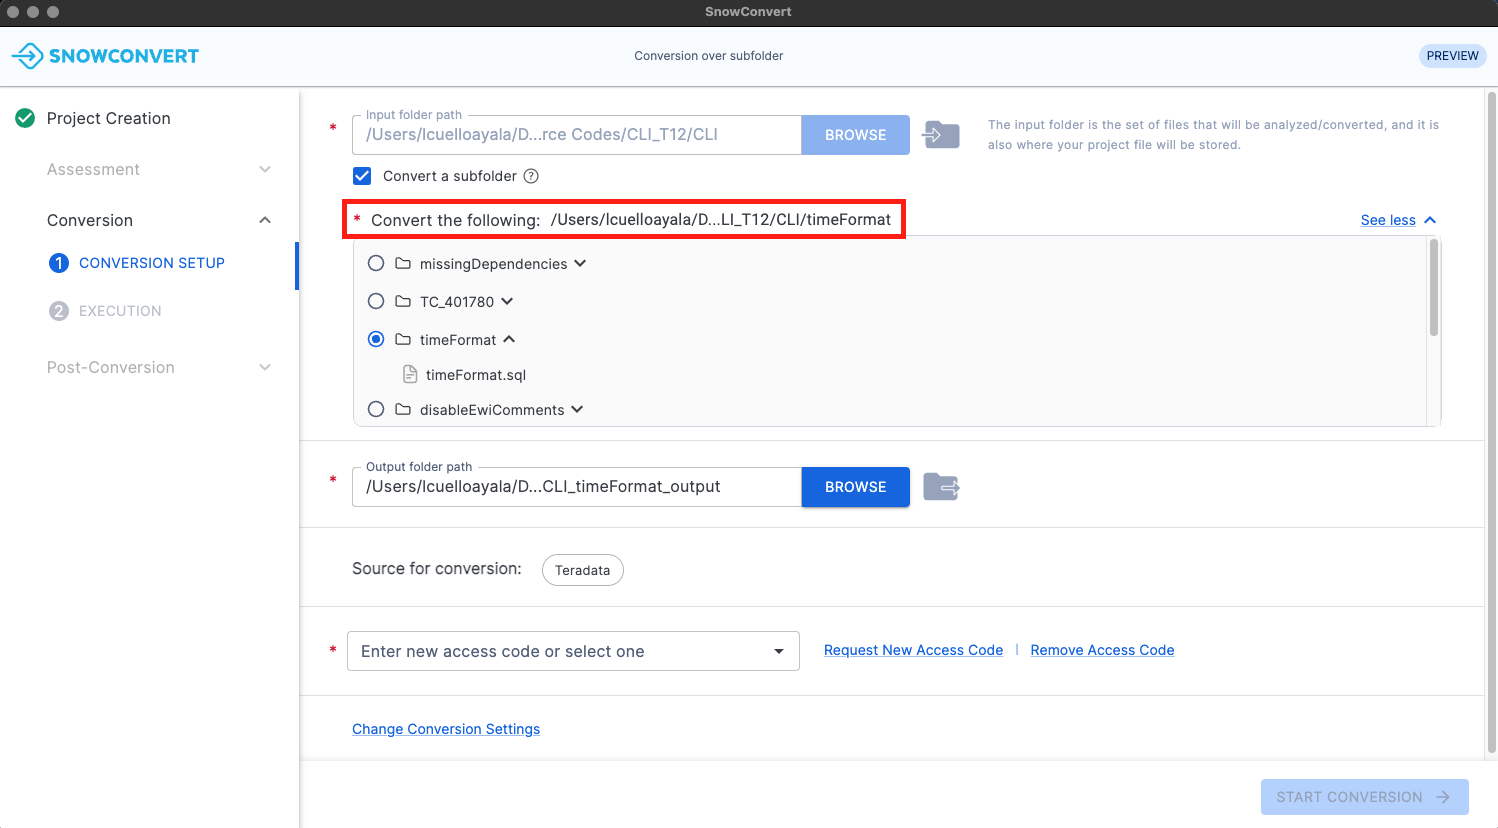Image resolution: width=1498 pixels, height=828 pixels.
Task: Click the Execution step 2 icon
Action: tap(59, 311)
